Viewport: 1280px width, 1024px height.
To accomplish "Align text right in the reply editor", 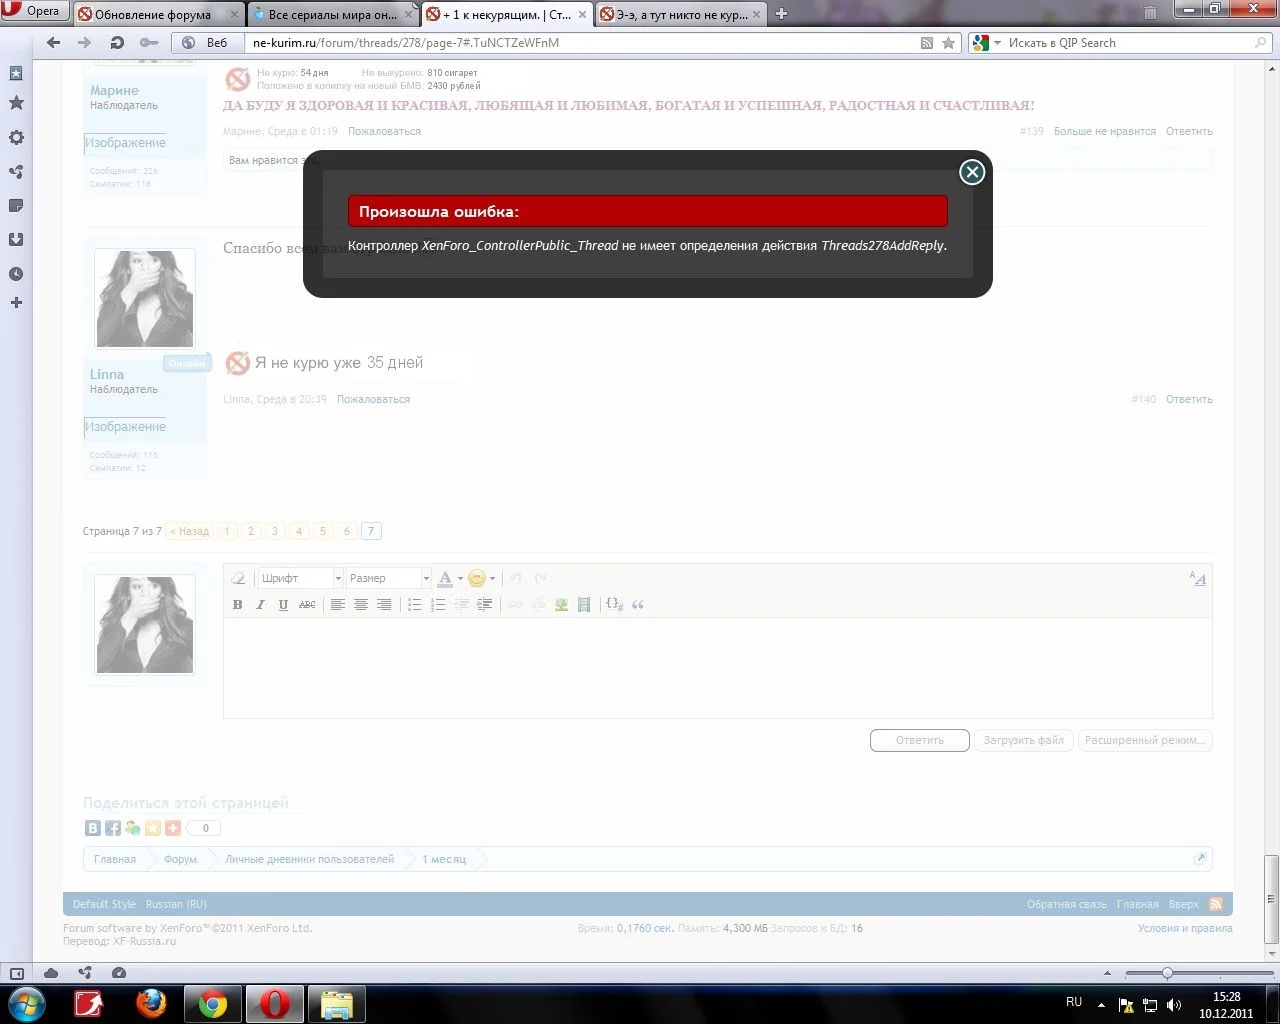I will [384, 604].
